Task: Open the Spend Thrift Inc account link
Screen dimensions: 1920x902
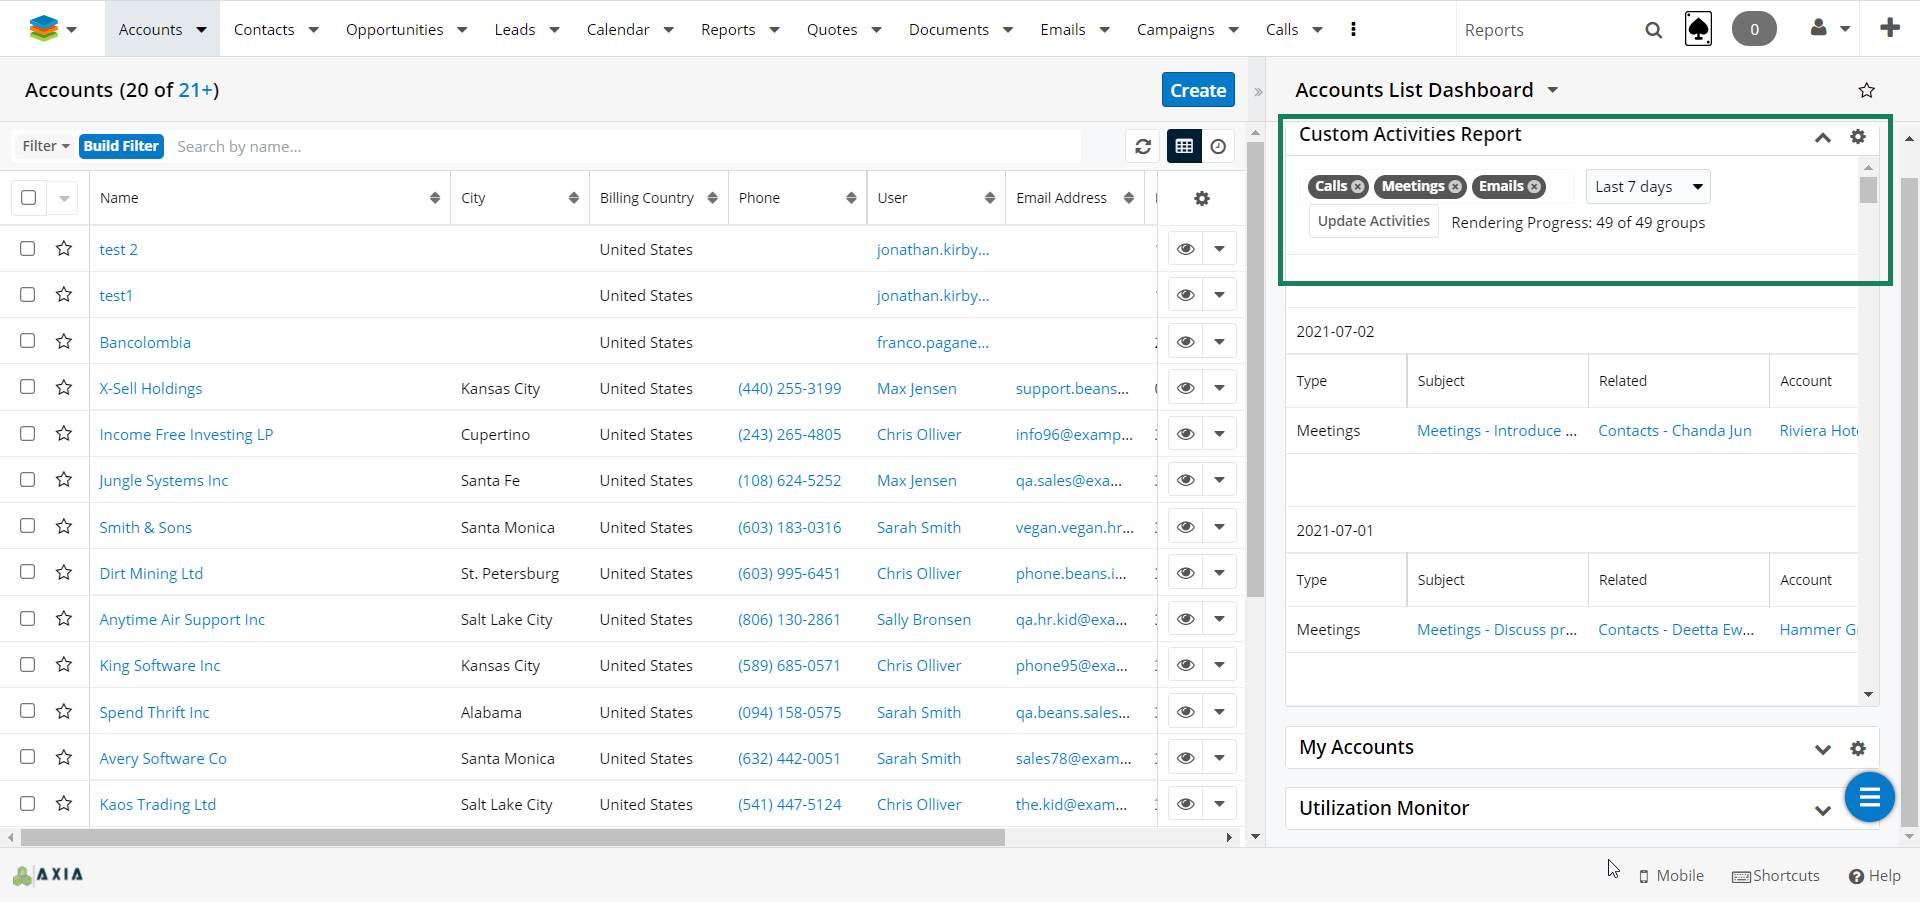Action: point(154,712)
